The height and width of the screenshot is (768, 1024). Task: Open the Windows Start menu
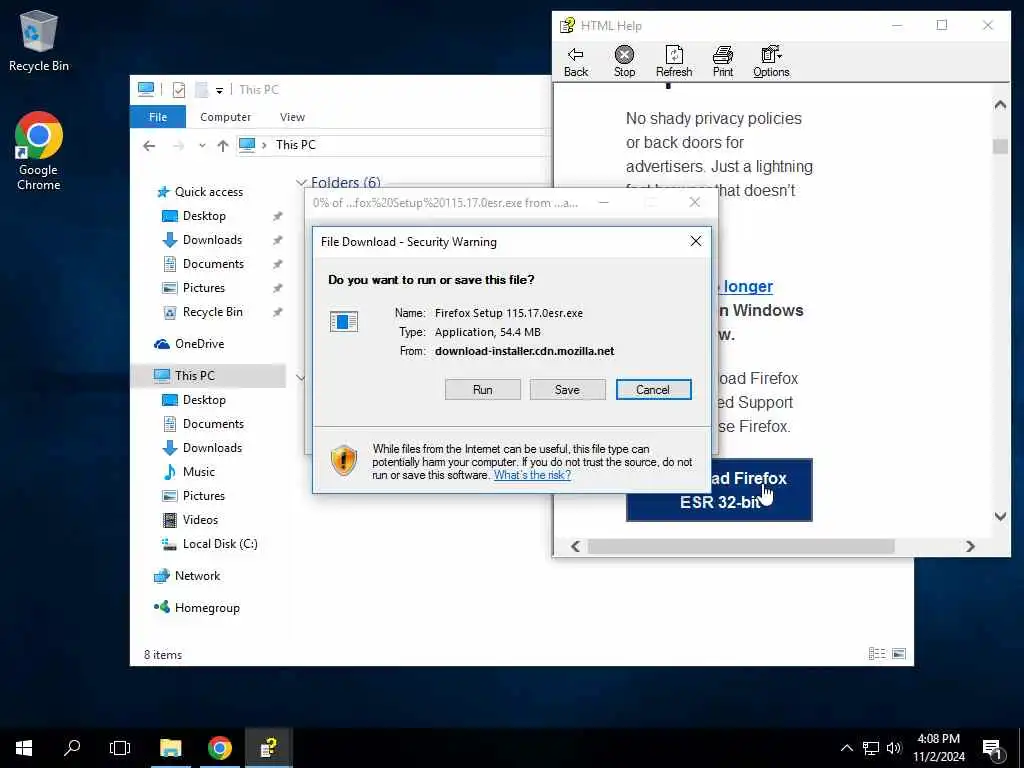coord(24,748)
